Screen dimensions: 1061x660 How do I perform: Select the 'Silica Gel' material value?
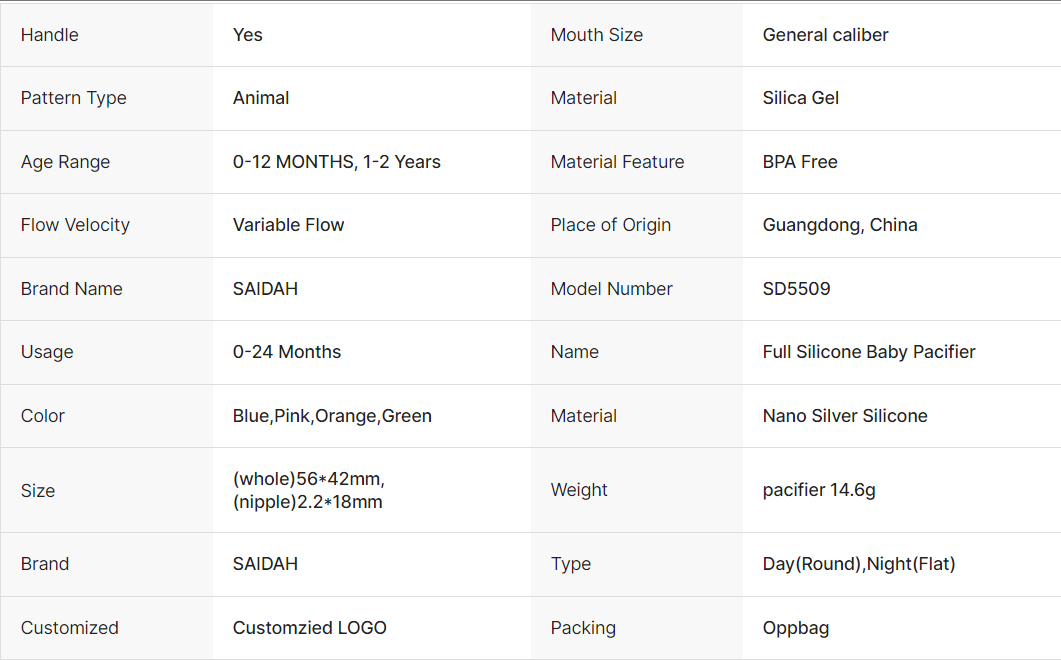800,98
